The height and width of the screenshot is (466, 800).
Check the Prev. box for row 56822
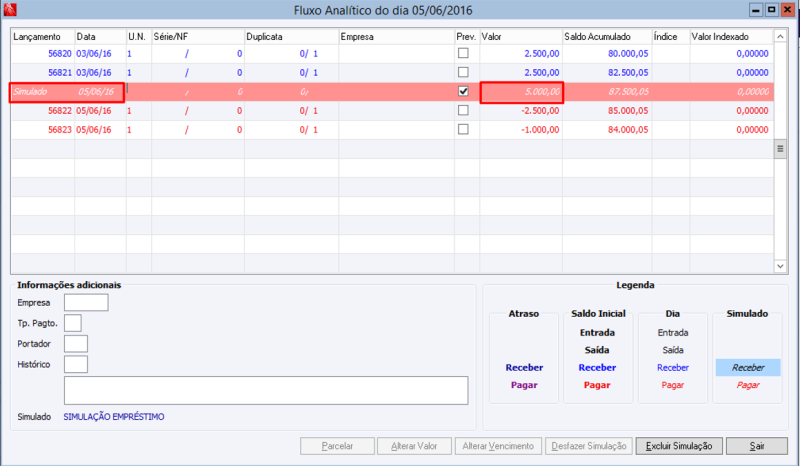tap(463, 110)
